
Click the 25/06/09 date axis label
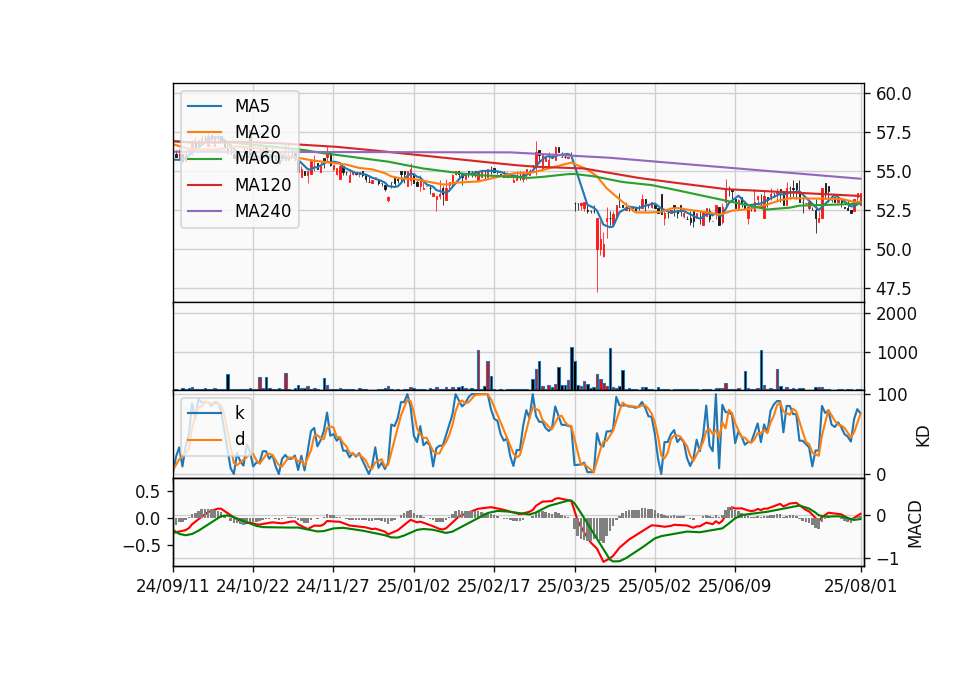(735, 586)
